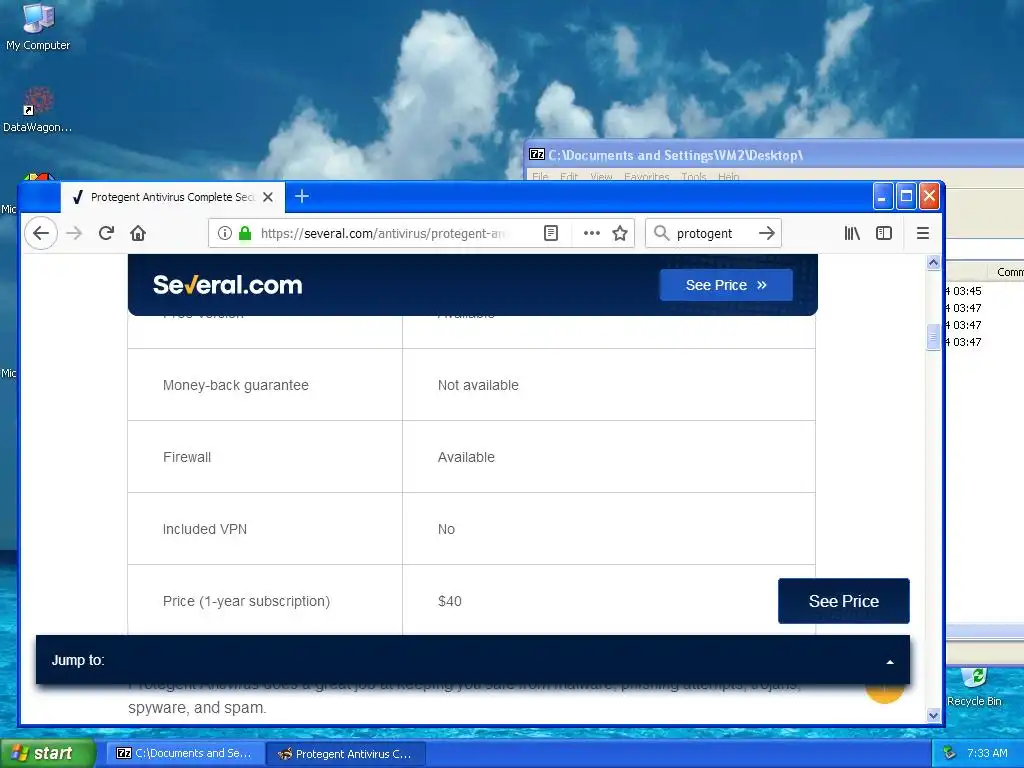Open the Windows Start menu
The height and width of the screenshot is (768, 1024).
[47, 753]
